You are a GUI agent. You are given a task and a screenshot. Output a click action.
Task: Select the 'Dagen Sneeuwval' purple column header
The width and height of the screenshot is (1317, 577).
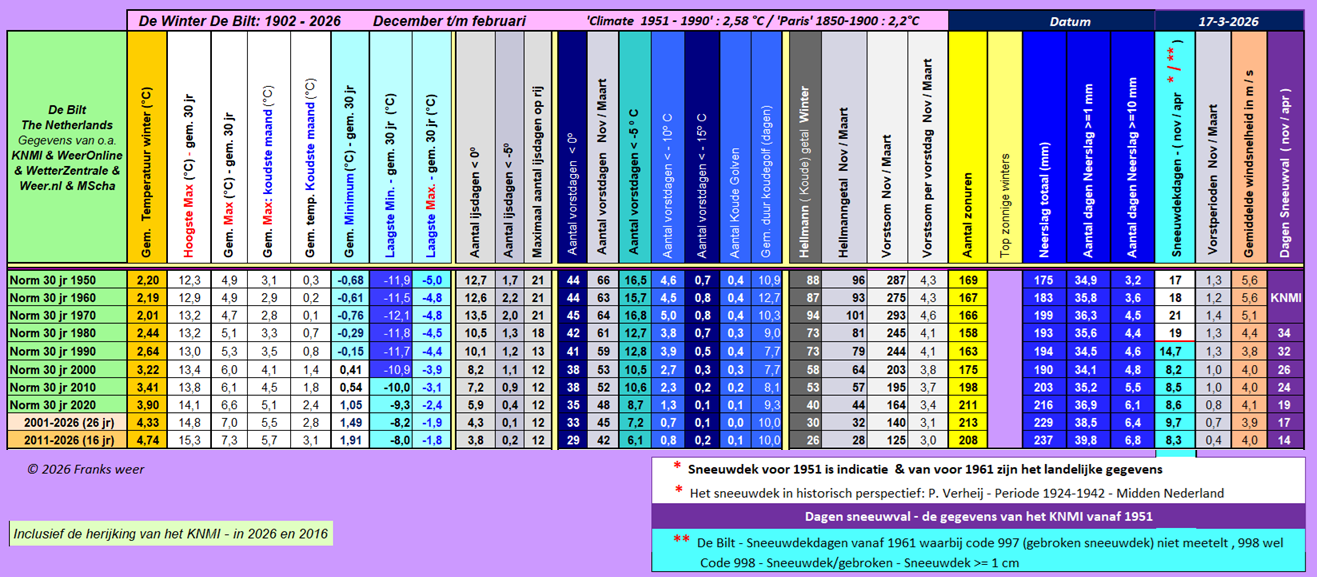point(1285,150)
